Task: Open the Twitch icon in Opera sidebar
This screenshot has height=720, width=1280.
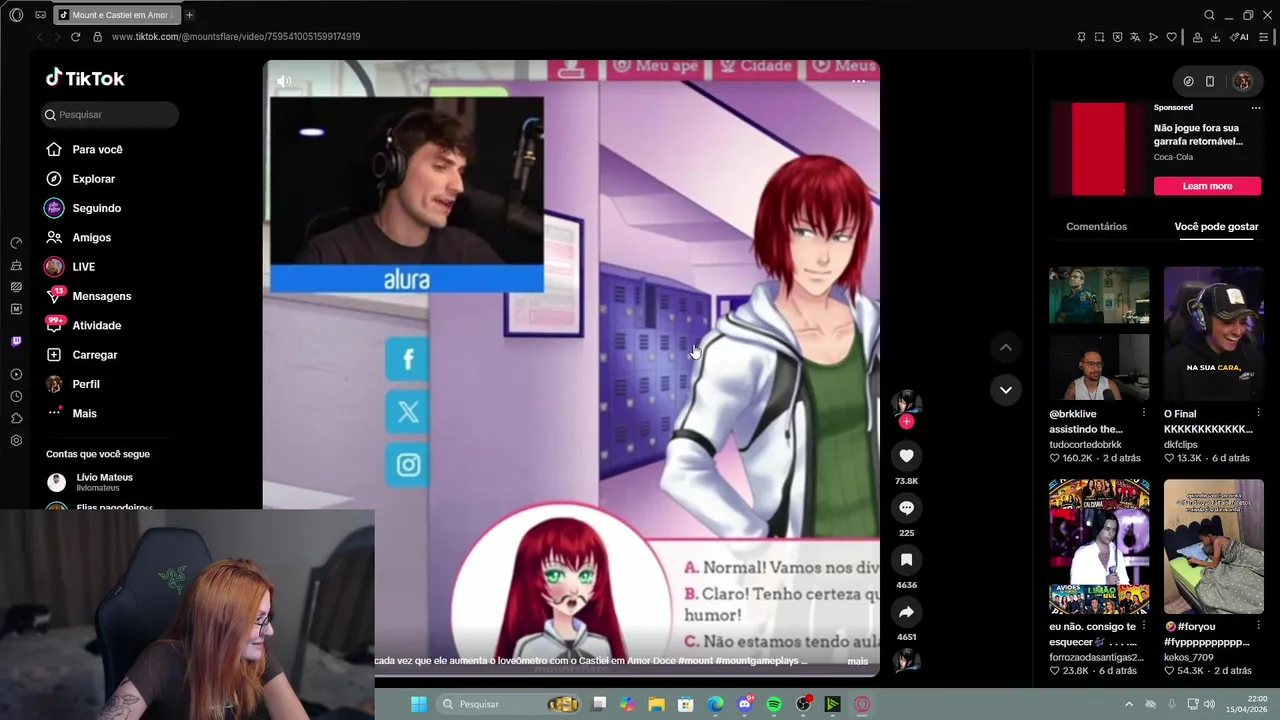Action: tap(16, 341)
